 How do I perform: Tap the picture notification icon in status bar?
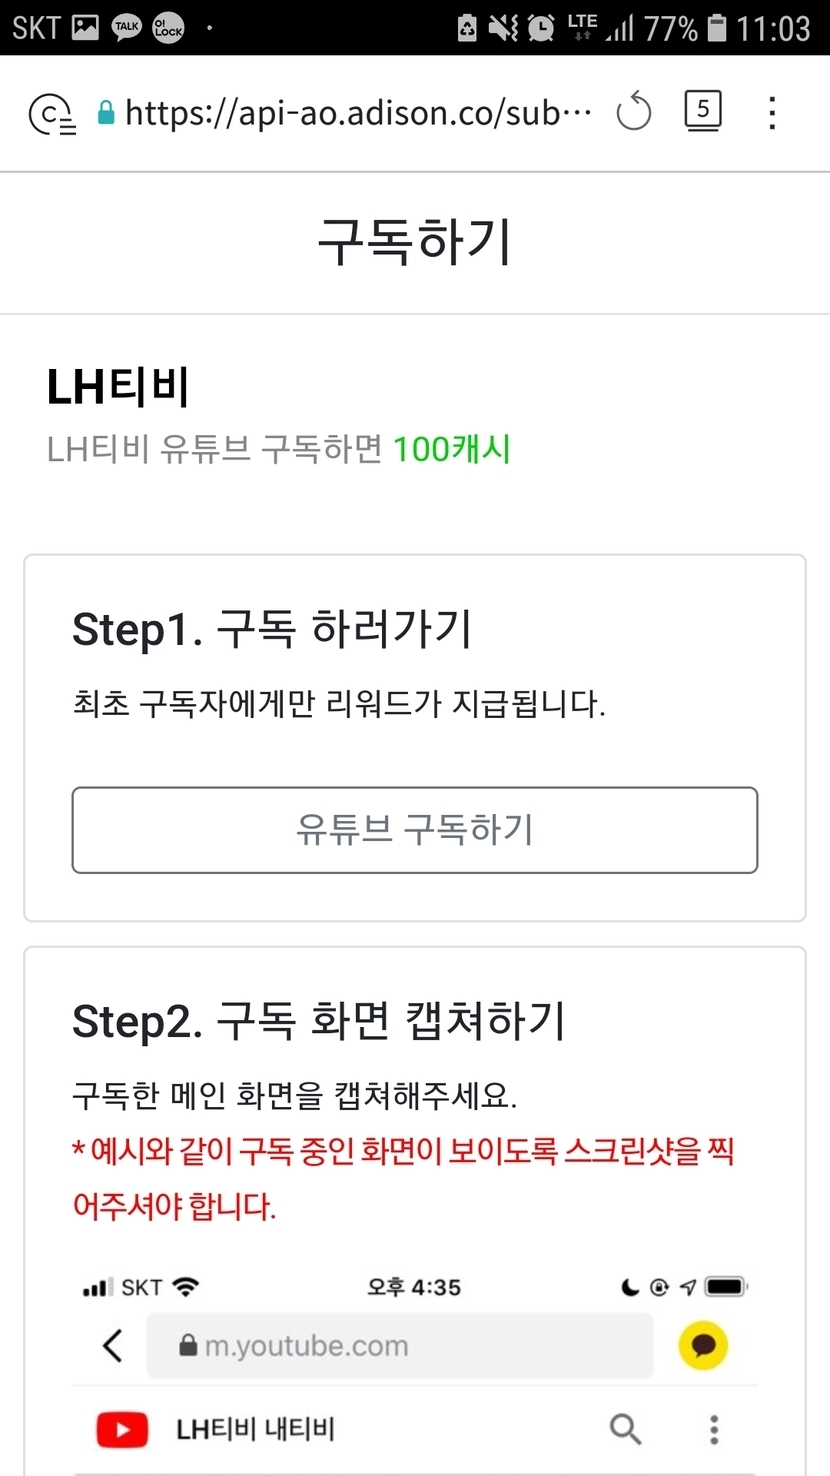86,28
